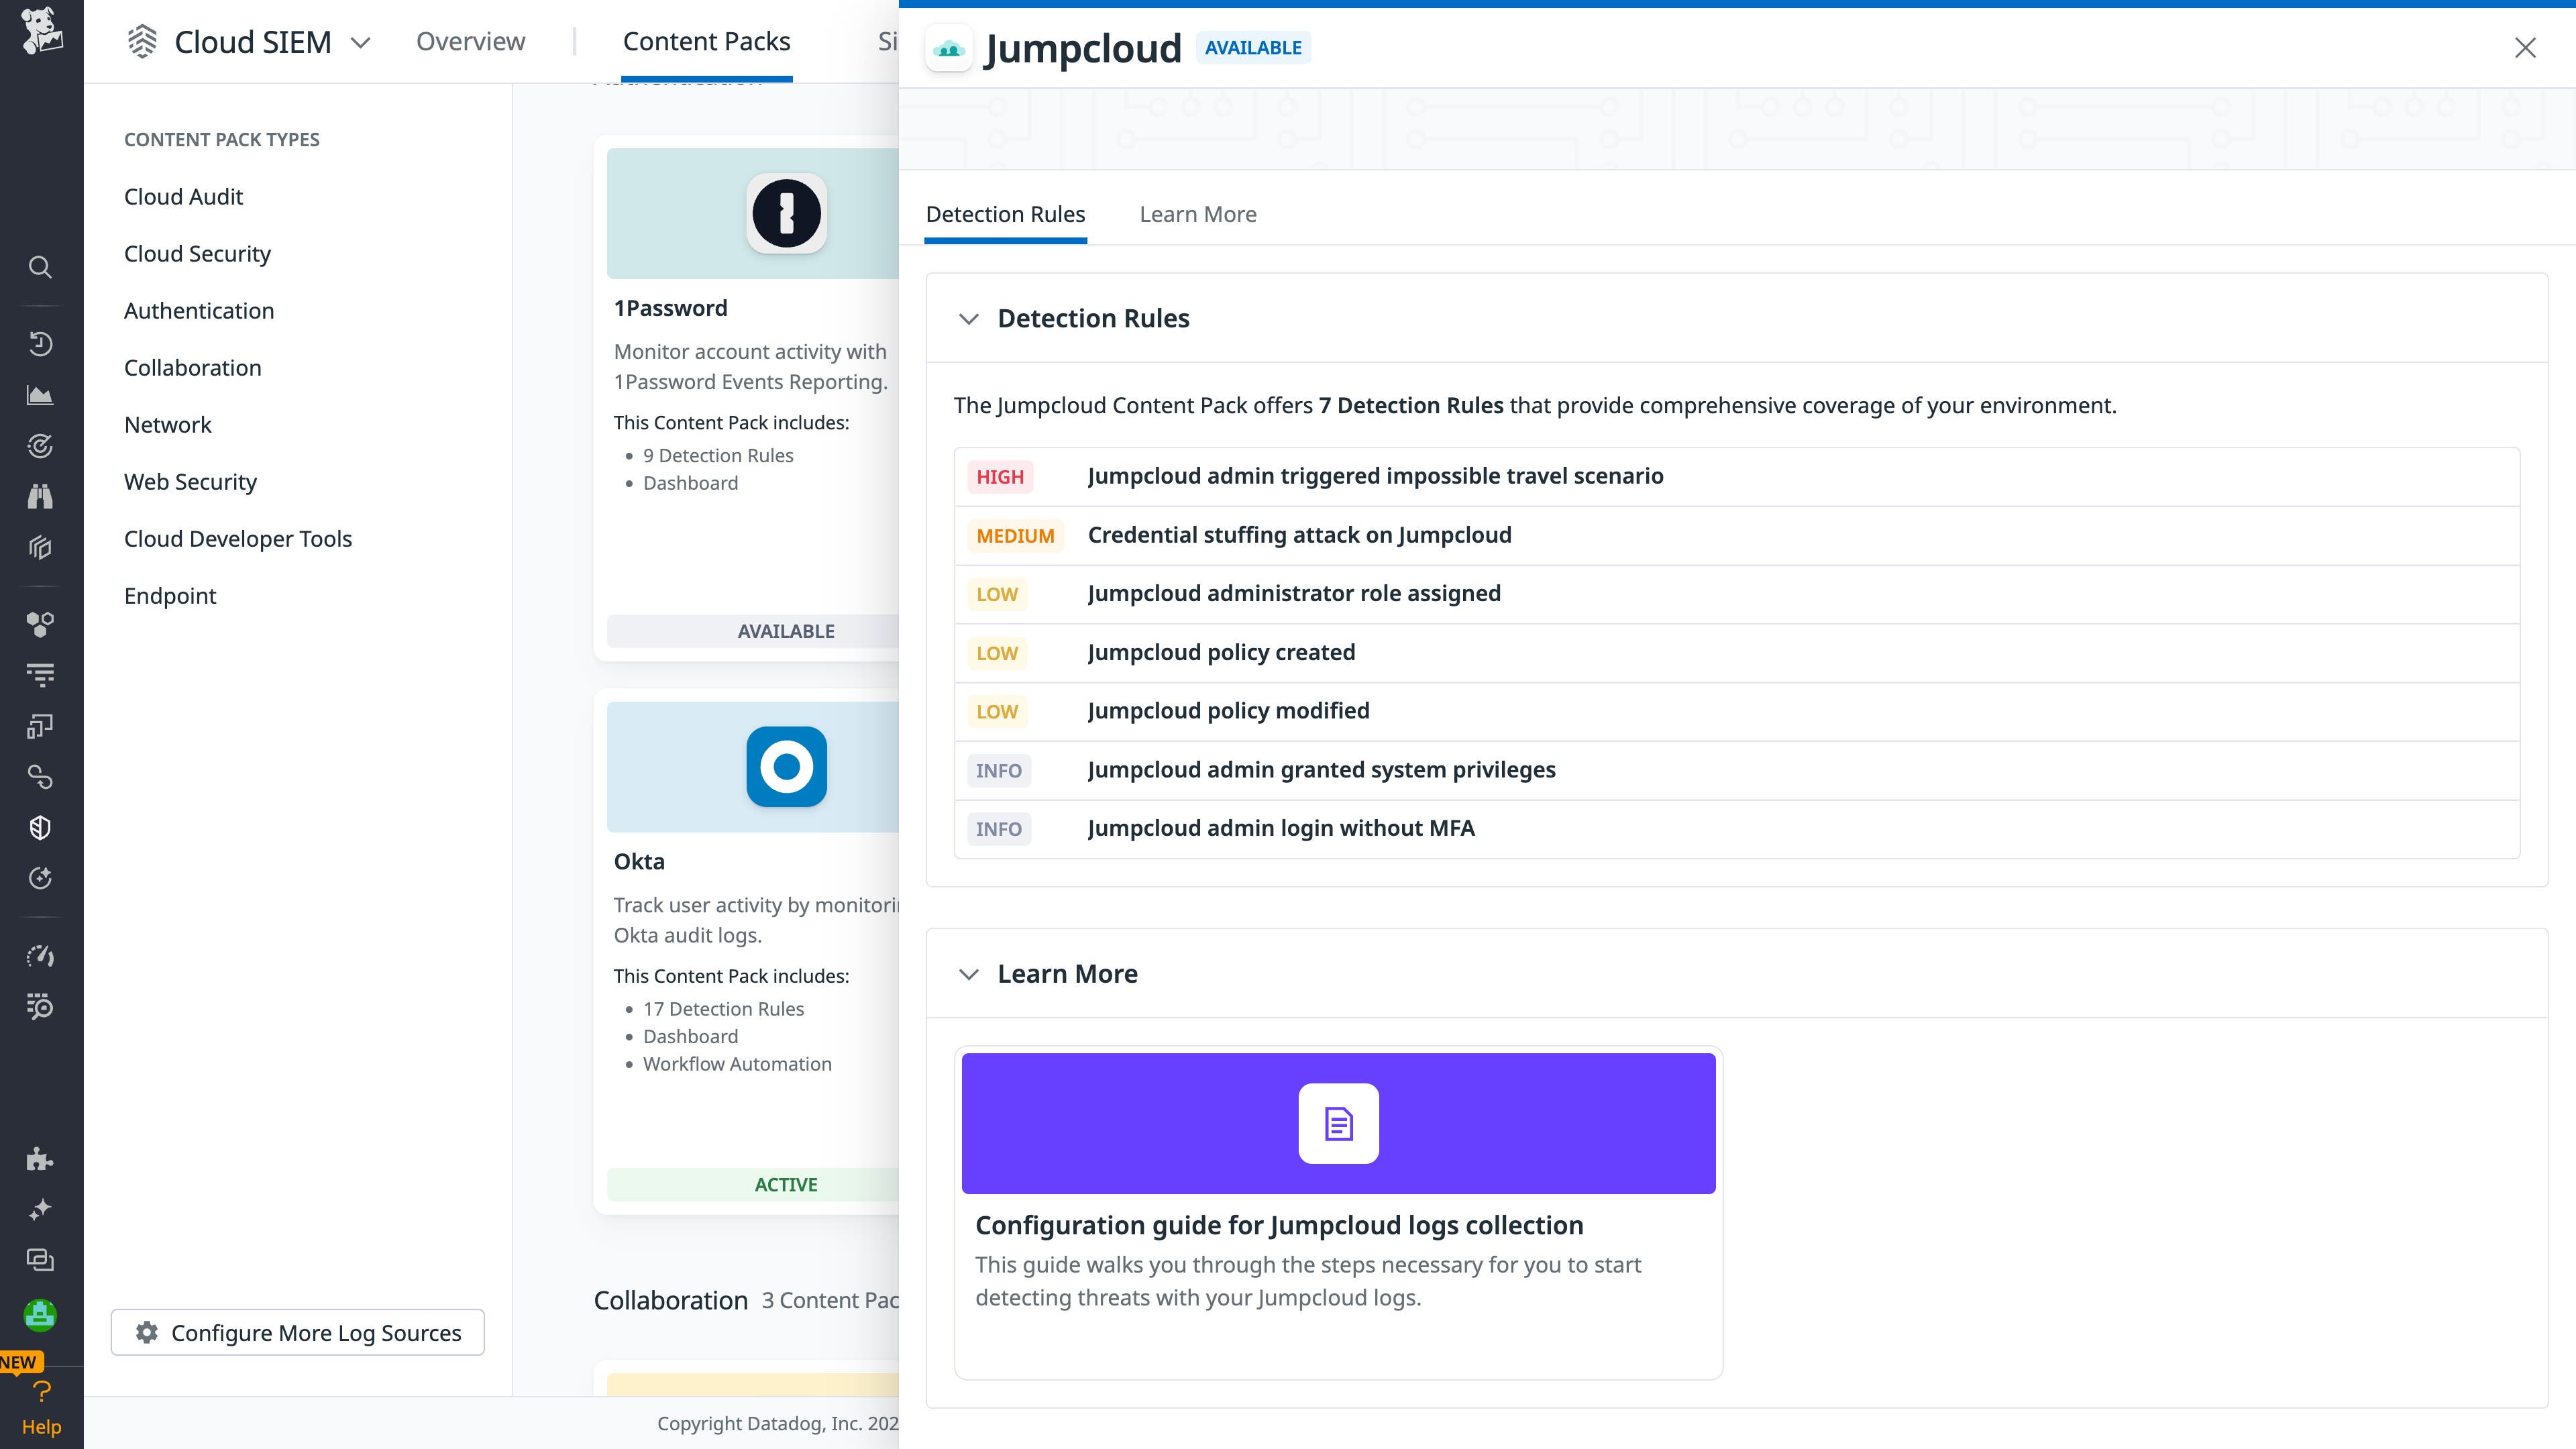The height and width of the screenshot is (1449, 2576).
Task: Open Watchdog via the binoculars icon
Action: pos(40,496)
